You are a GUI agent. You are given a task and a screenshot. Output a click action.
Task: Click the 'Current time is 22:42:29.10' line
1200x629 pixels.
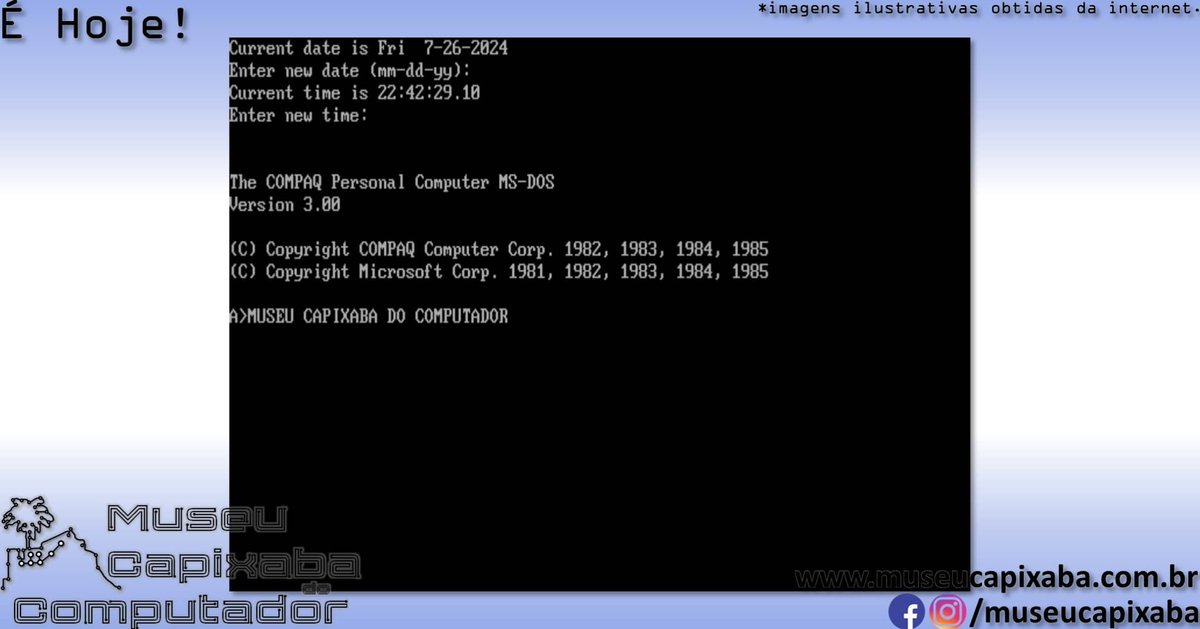[x=354, y=93]
